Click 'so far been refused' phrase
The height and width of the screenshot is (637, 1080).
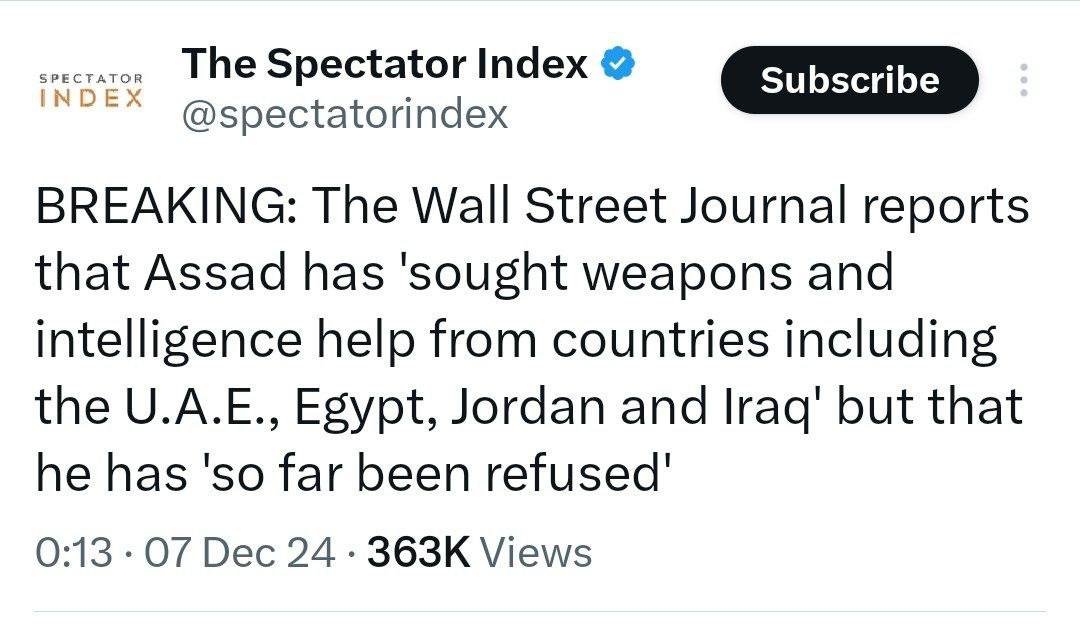[x=434, y=473]
